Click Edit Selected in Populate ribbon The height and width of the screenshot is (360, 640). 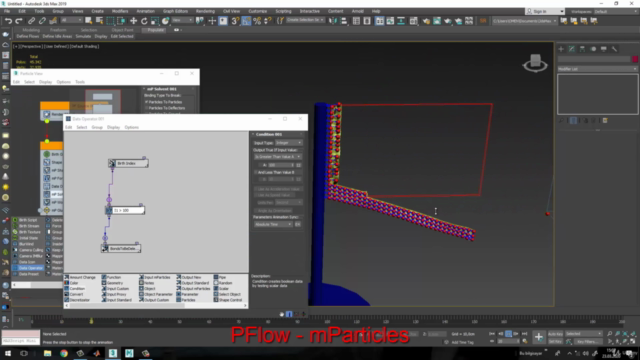click(x=122, y=36)
